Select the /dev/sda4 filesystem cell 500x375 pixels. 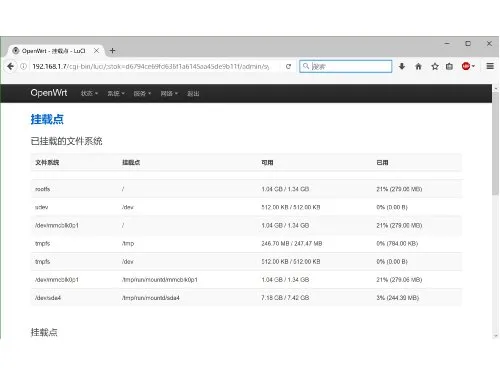click(48, 298)
